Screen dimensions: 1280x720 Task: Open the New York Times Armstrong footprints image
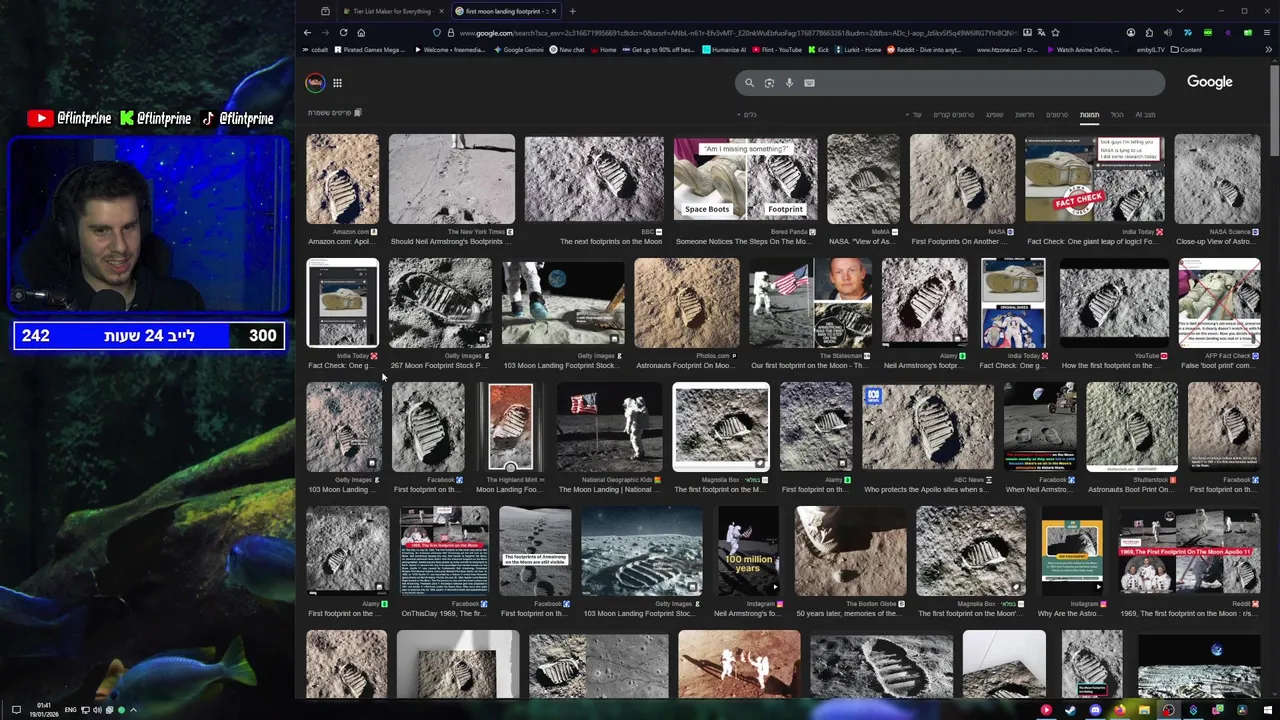451,178
